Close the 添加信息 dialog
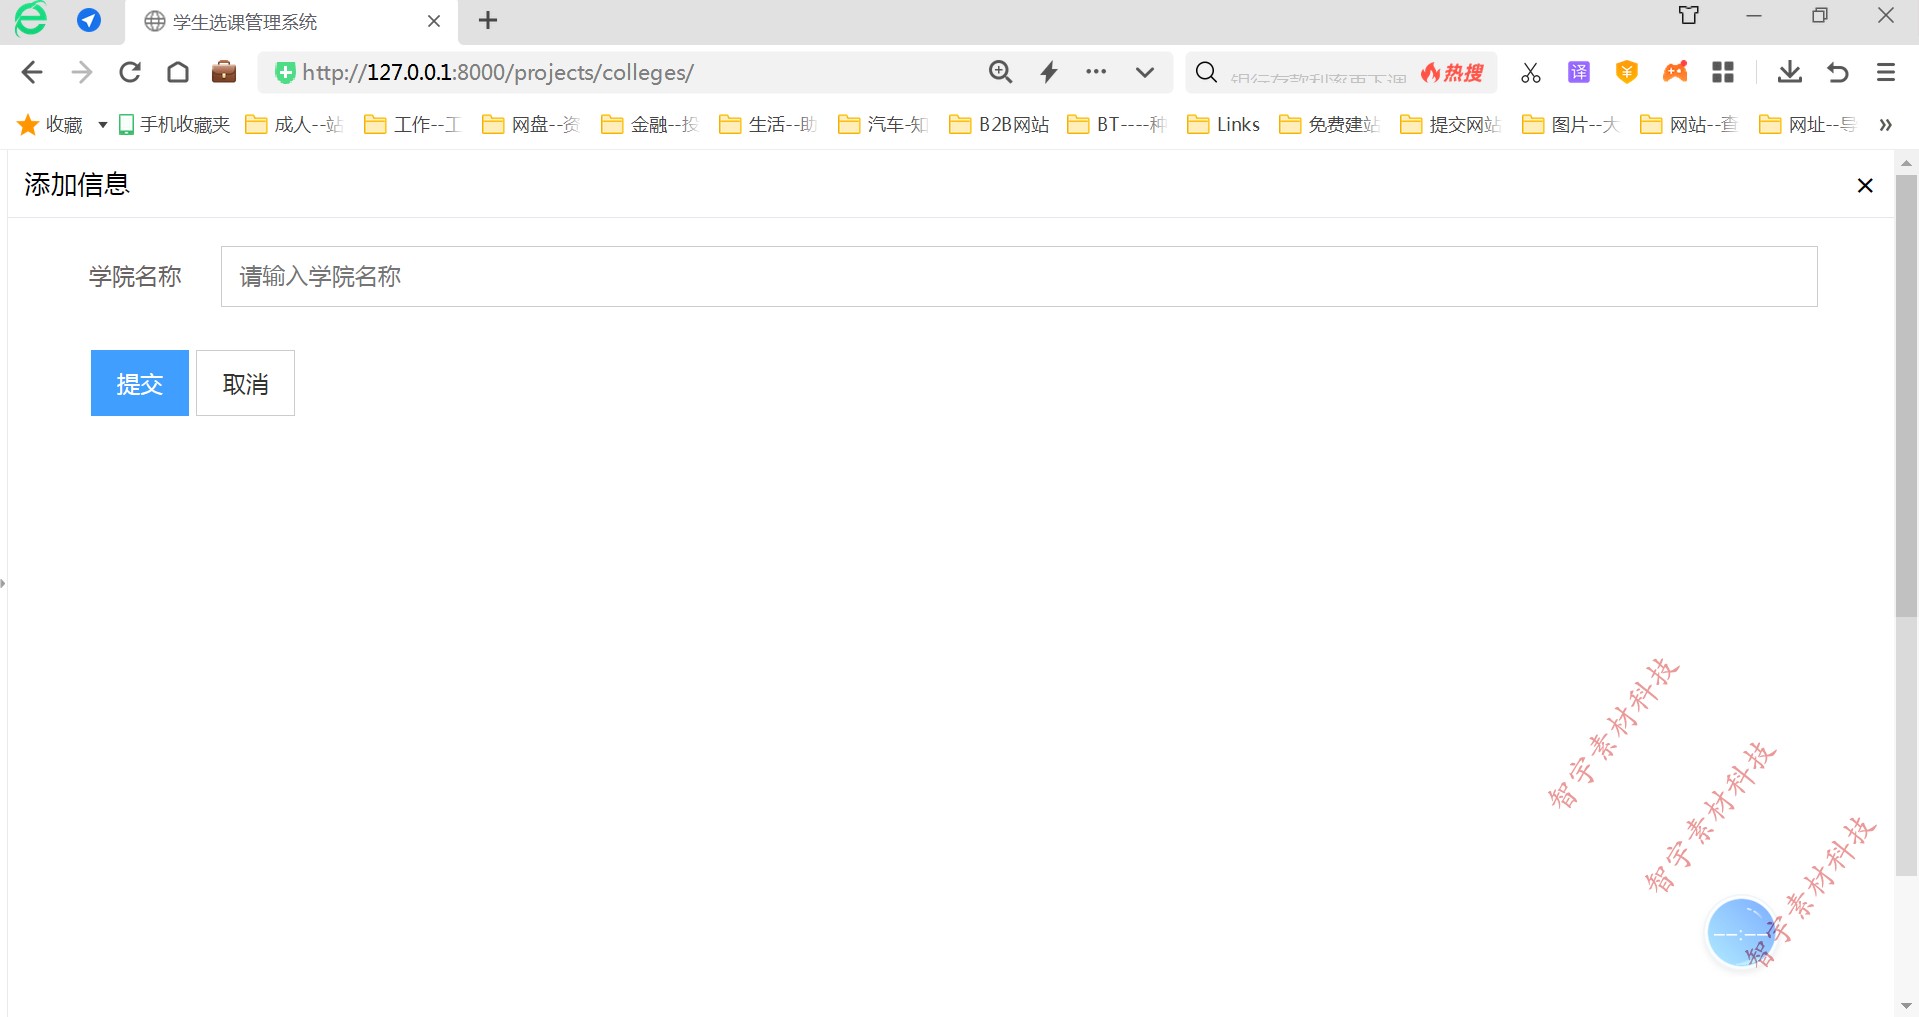This screenshot has height=1017, width=1919. (1864, 186)
